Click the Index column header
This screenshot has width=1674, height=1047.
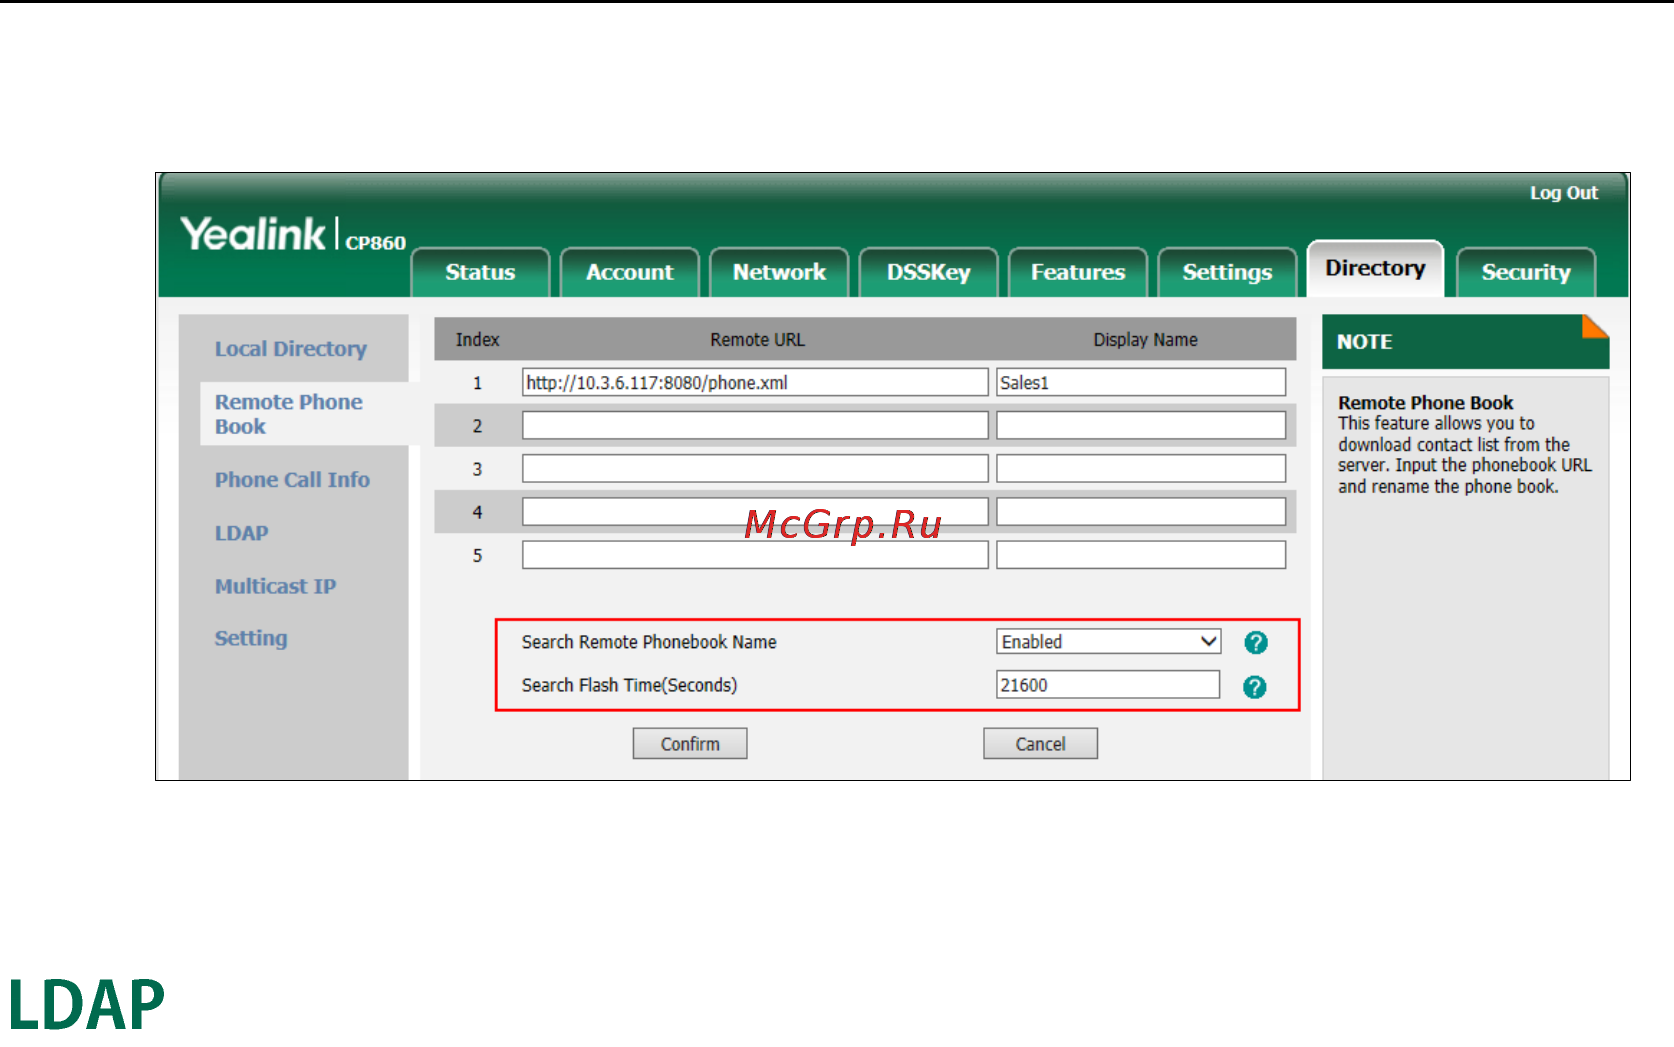(477, 340)
